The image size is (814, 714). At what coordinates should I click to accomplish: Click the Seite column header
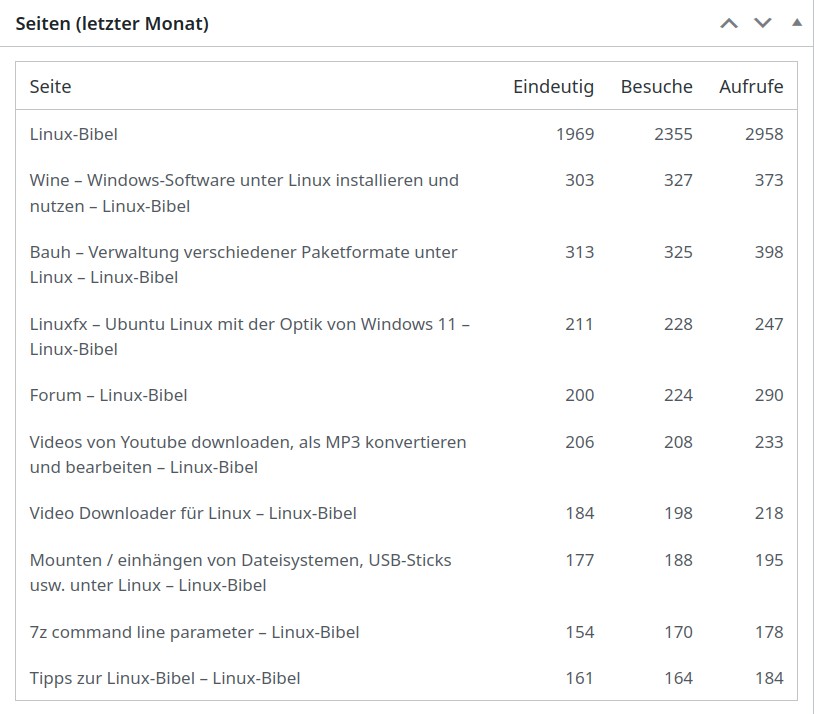(51, 87)
